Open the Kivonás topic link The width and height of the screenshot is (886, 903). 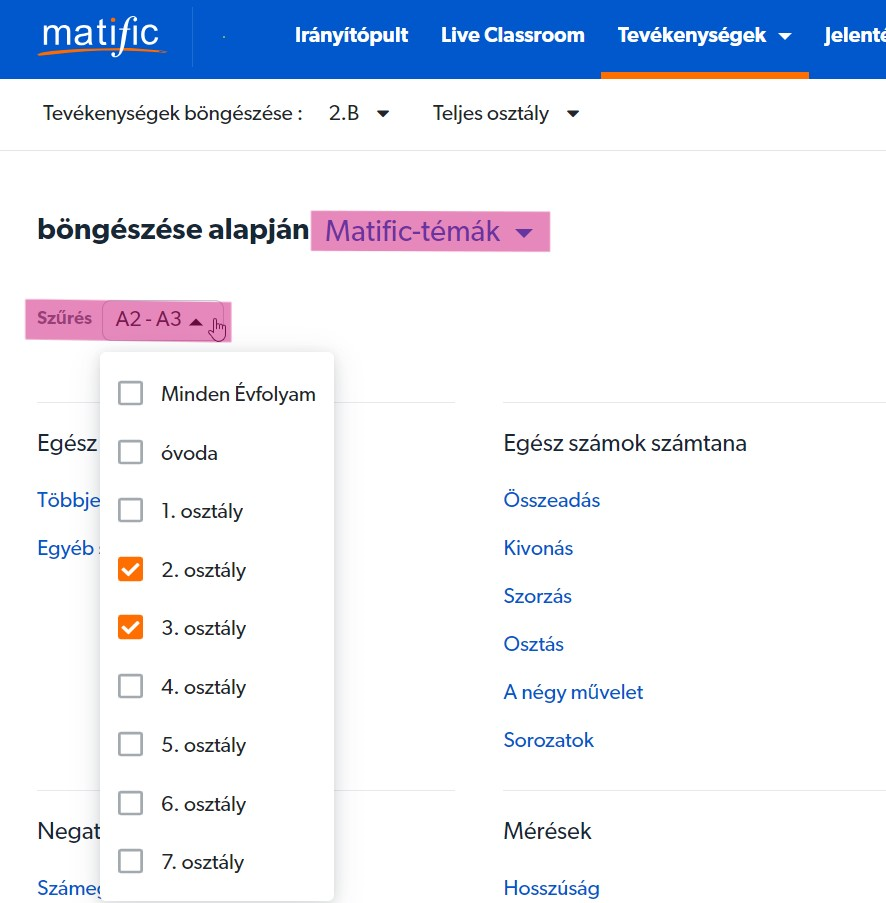(x=538, y=548)
